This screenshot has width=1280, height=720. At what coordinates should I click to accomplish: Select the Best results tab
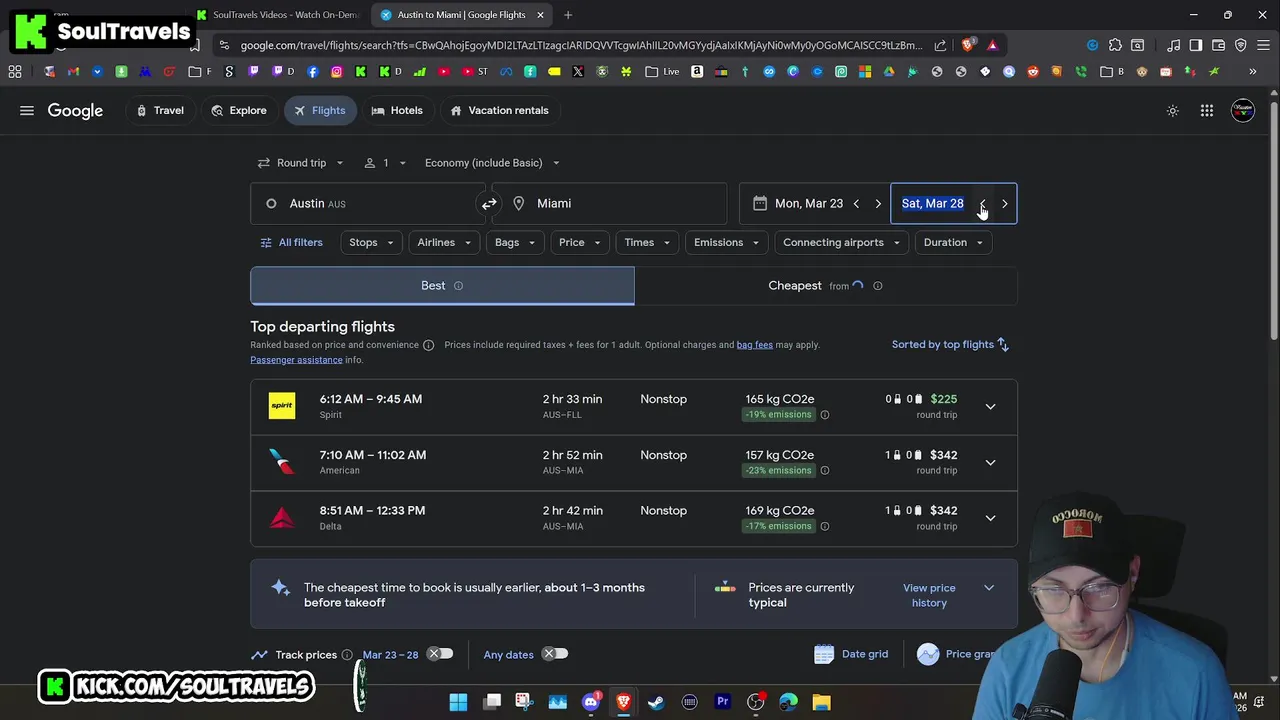tap(442, 286)
